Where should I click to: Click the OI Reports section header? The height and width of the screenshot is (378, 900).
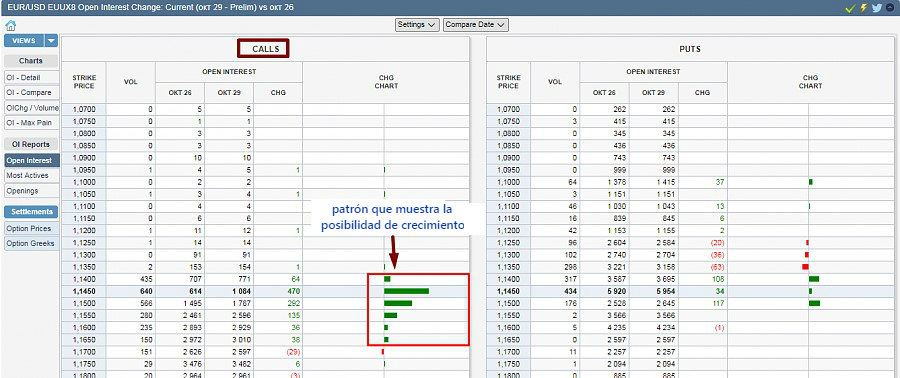click(31, 145)
